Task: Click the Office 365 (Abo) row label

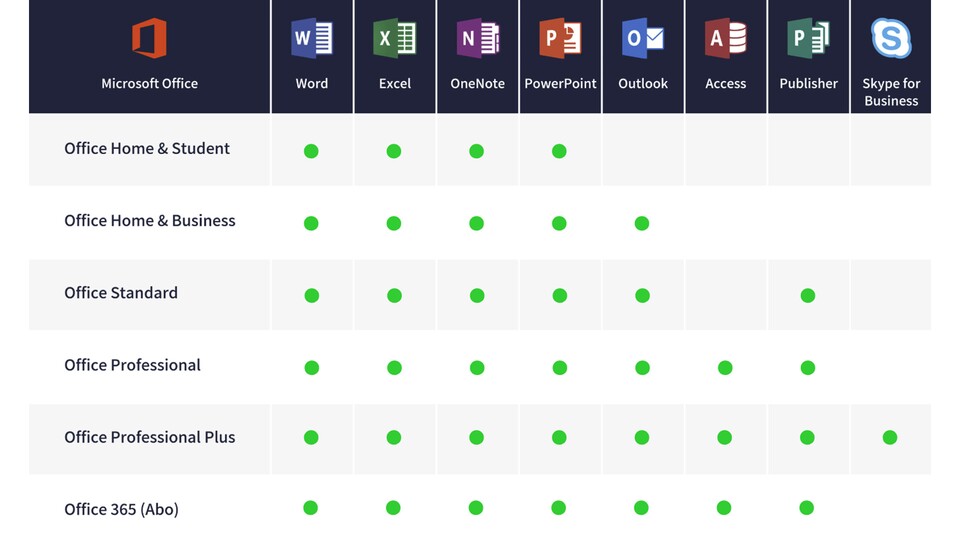Action: (x=121, y=509)
